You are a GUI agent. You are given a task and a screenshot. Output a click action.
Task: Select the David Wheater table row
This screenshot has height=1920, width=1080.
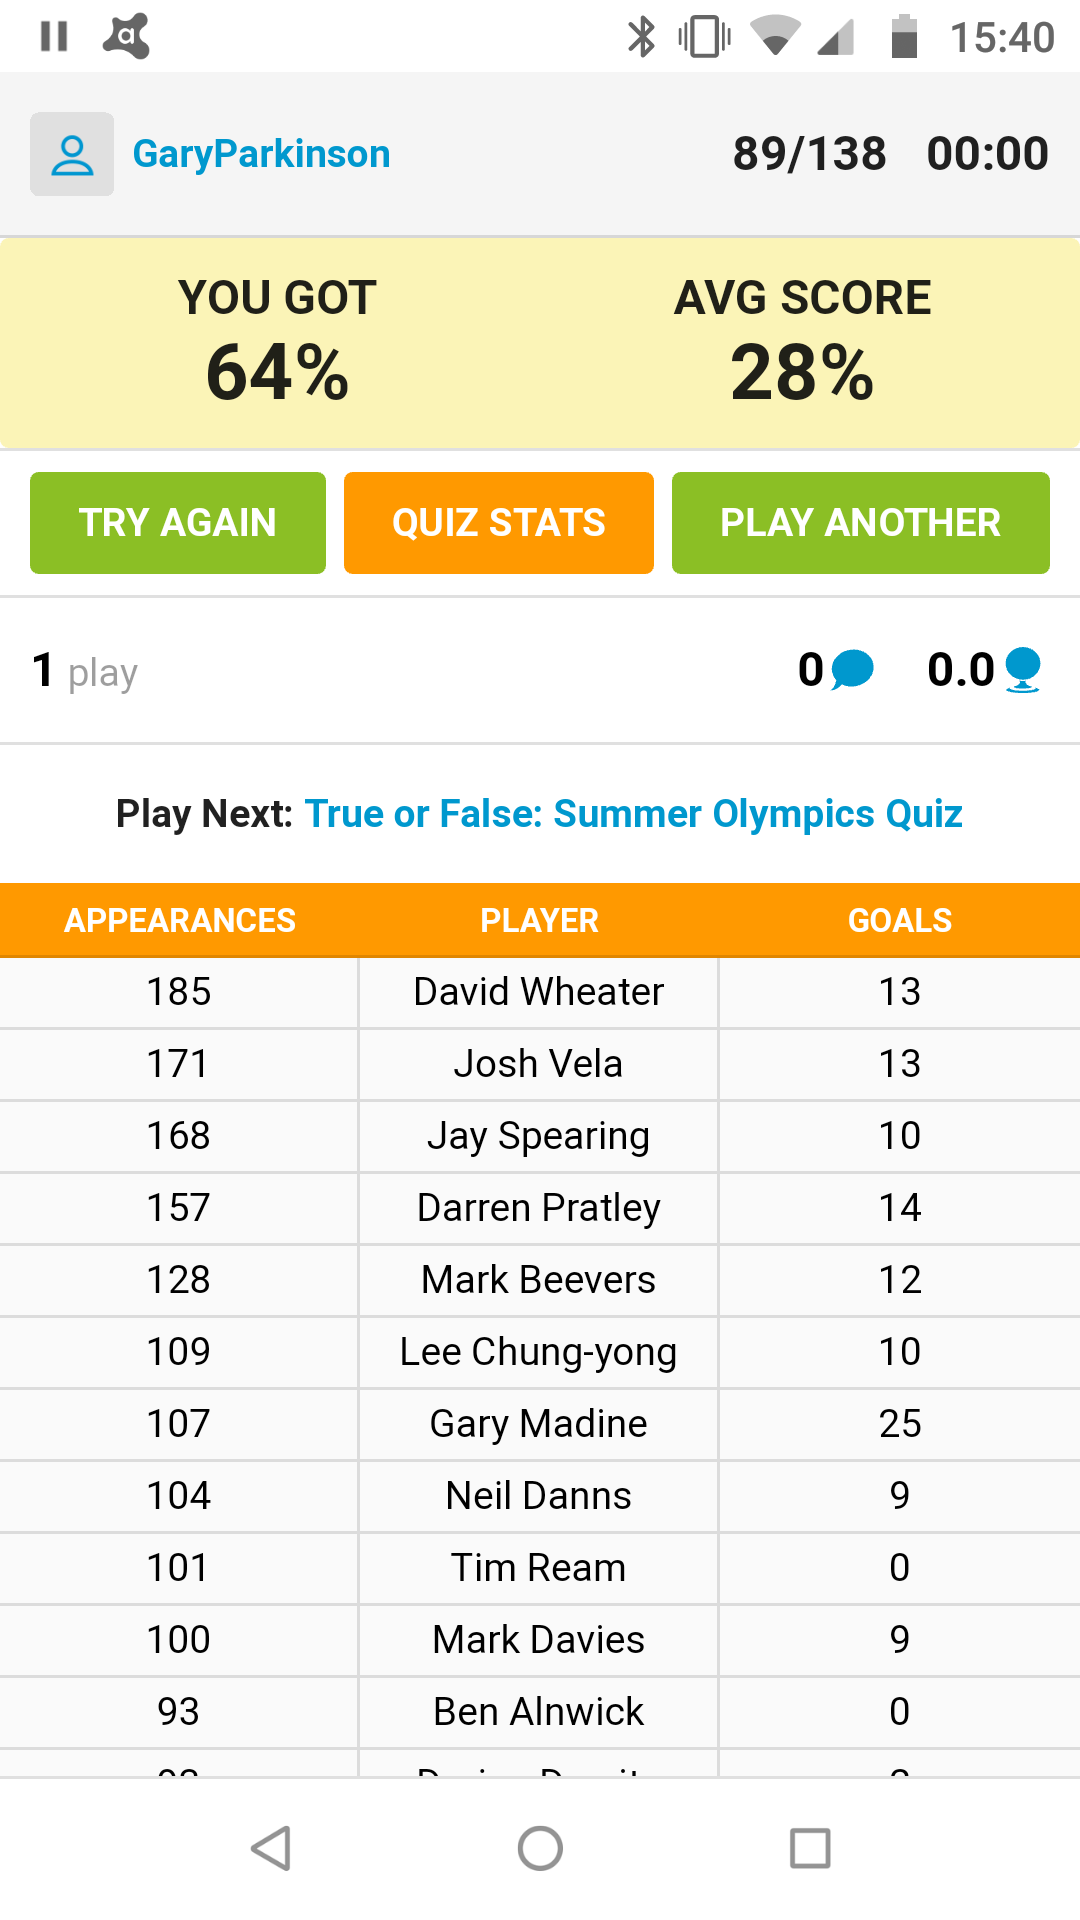[x=540, y=992]
